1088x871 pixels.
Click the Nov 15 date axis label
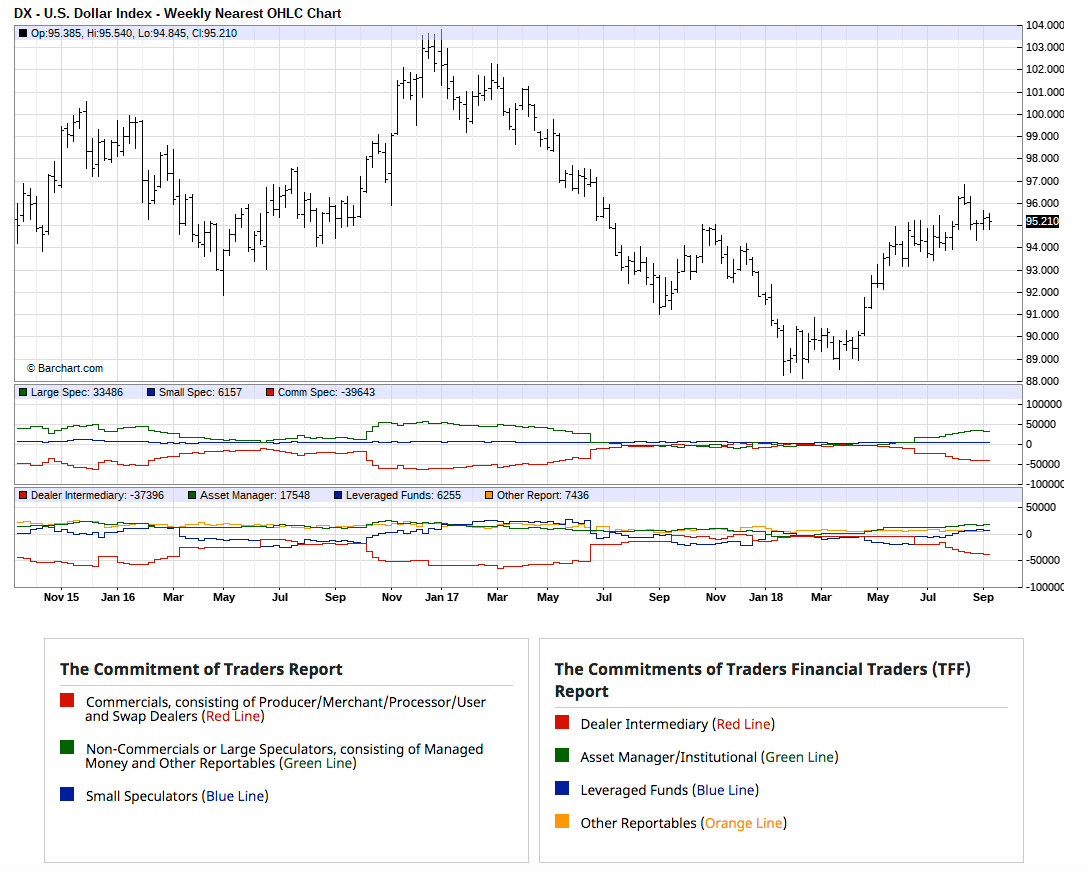click(61, 598)
